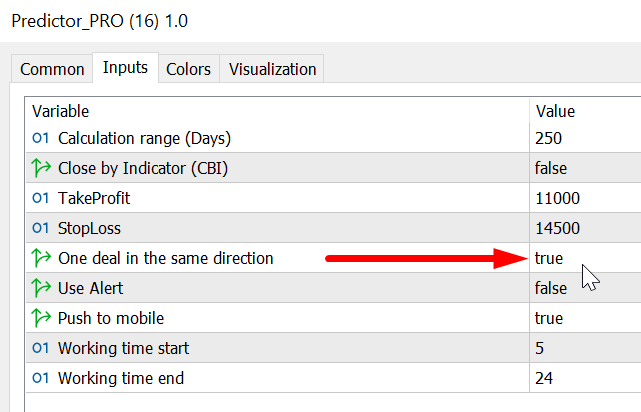The width and height of the screenshot is (641, 412).
Task: Edit the Calculation range value 250
Action: click(x=549, y=138)
